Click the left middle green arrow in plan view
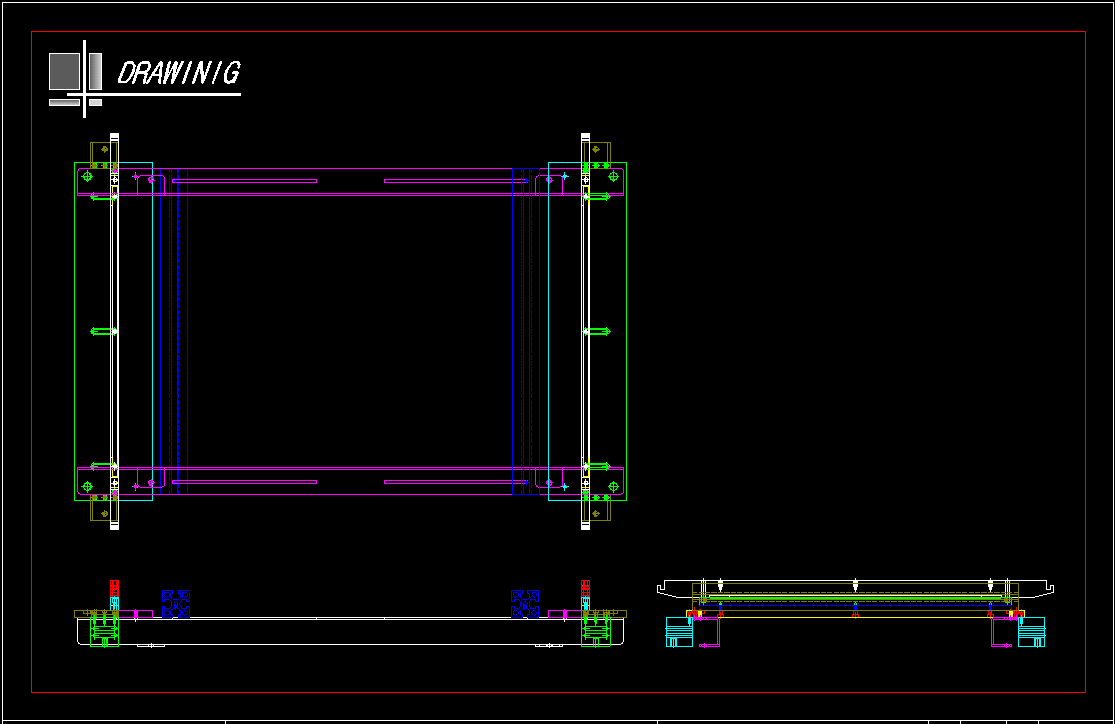This screenshot has height=724, width=1115. [x=102, y=331]
